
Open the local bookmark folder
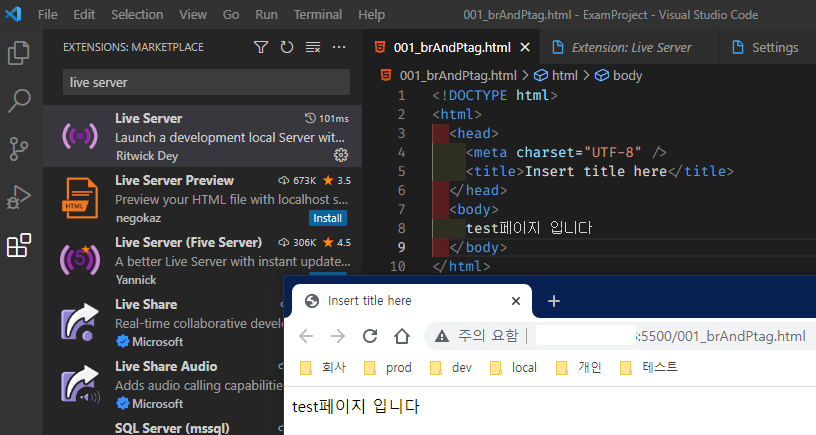tap(513, 368)
